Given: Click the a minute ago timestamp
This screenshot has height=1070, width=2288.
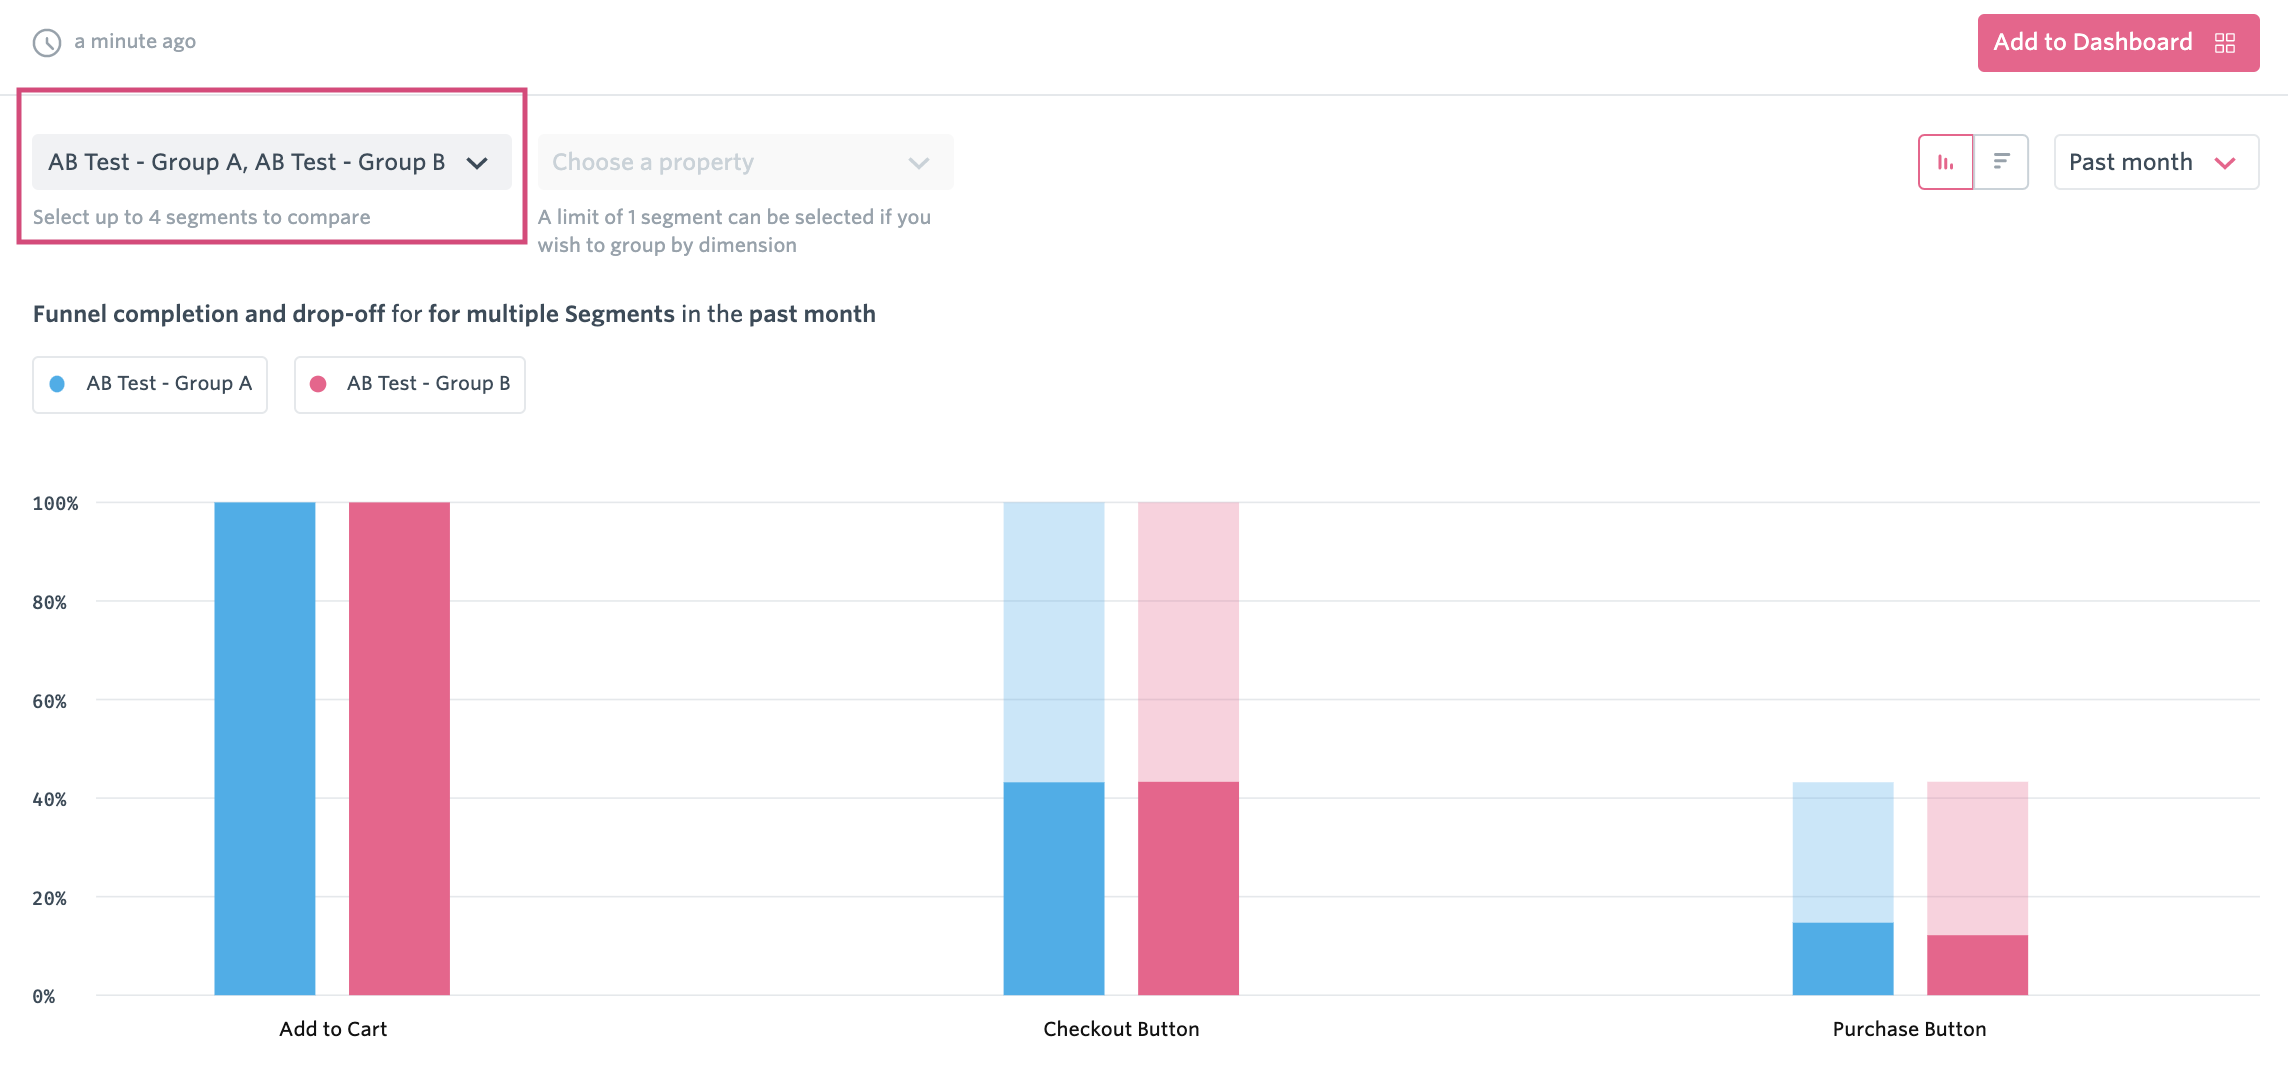Looking at the screenshot, I should [135, 41].
